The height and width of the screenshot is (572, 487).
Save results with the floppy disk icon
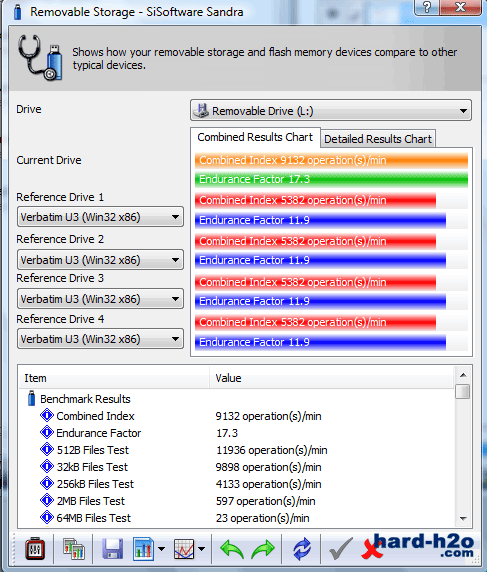(x=112, y=549)
